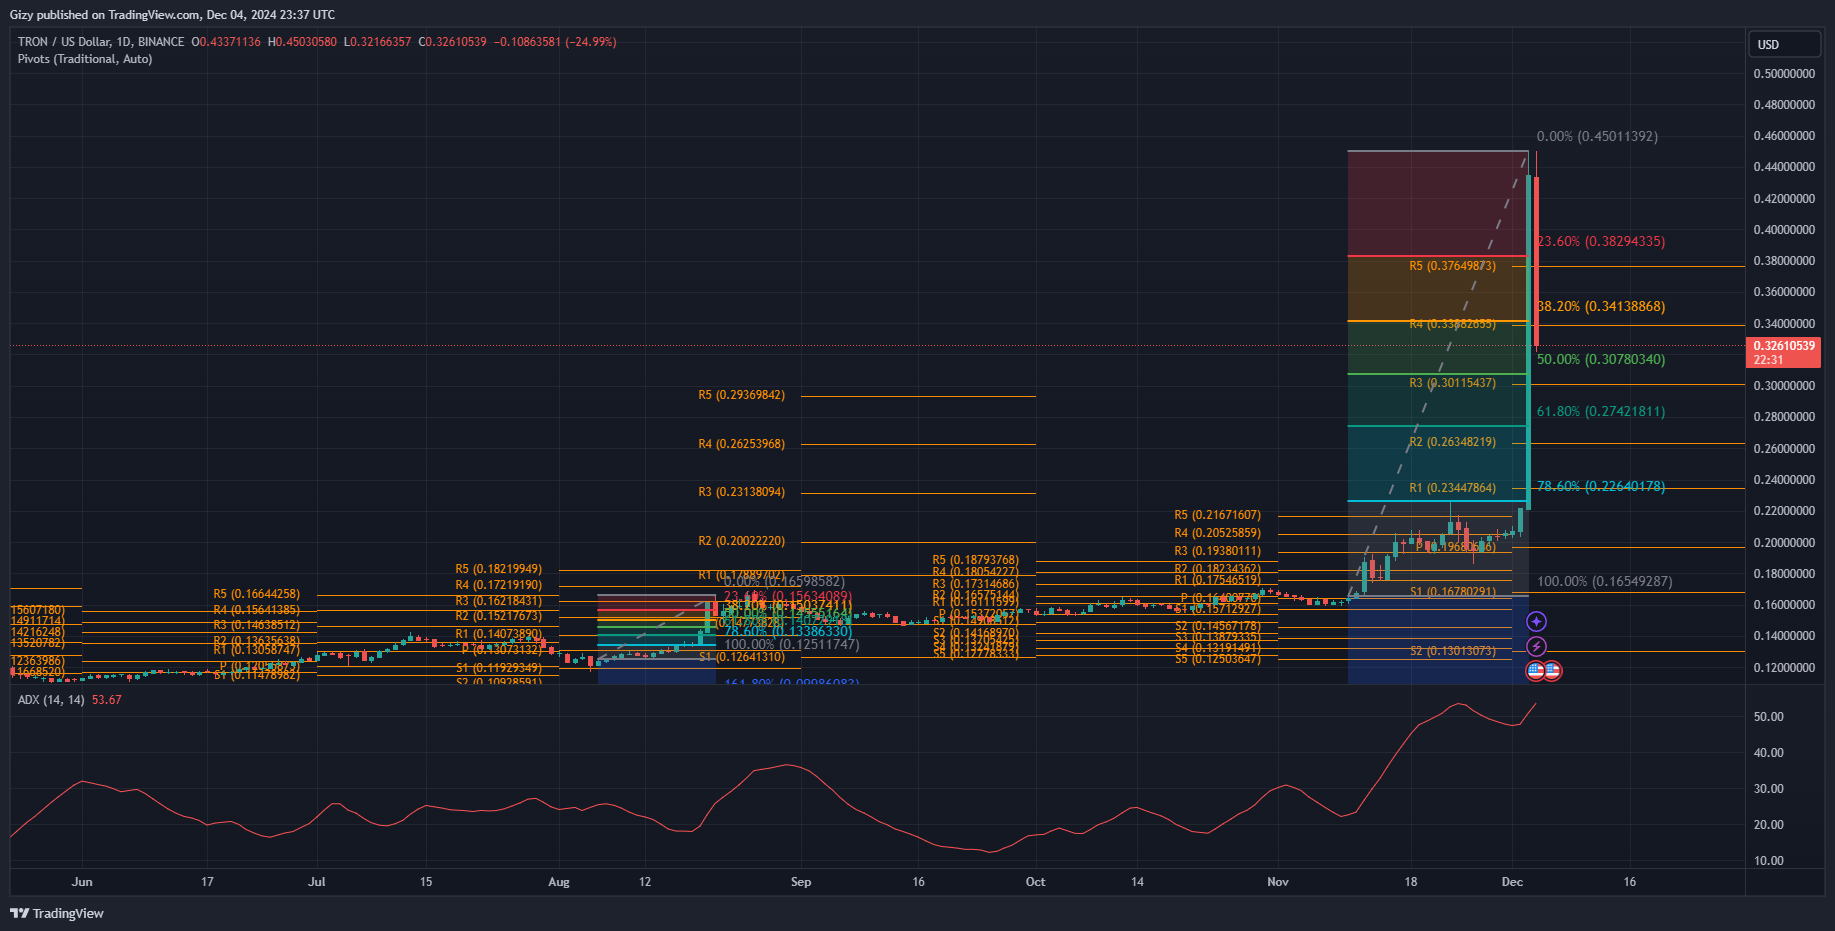Click pivot label S2 (0.13013073)
This screenshot has width=1835, height=931.
tap(1452, 651)
